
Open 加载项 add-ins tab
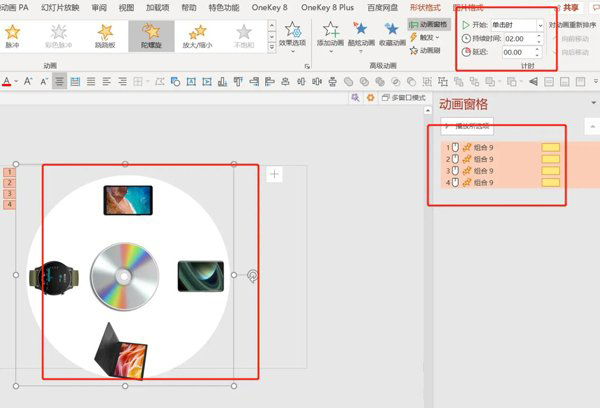157,8
